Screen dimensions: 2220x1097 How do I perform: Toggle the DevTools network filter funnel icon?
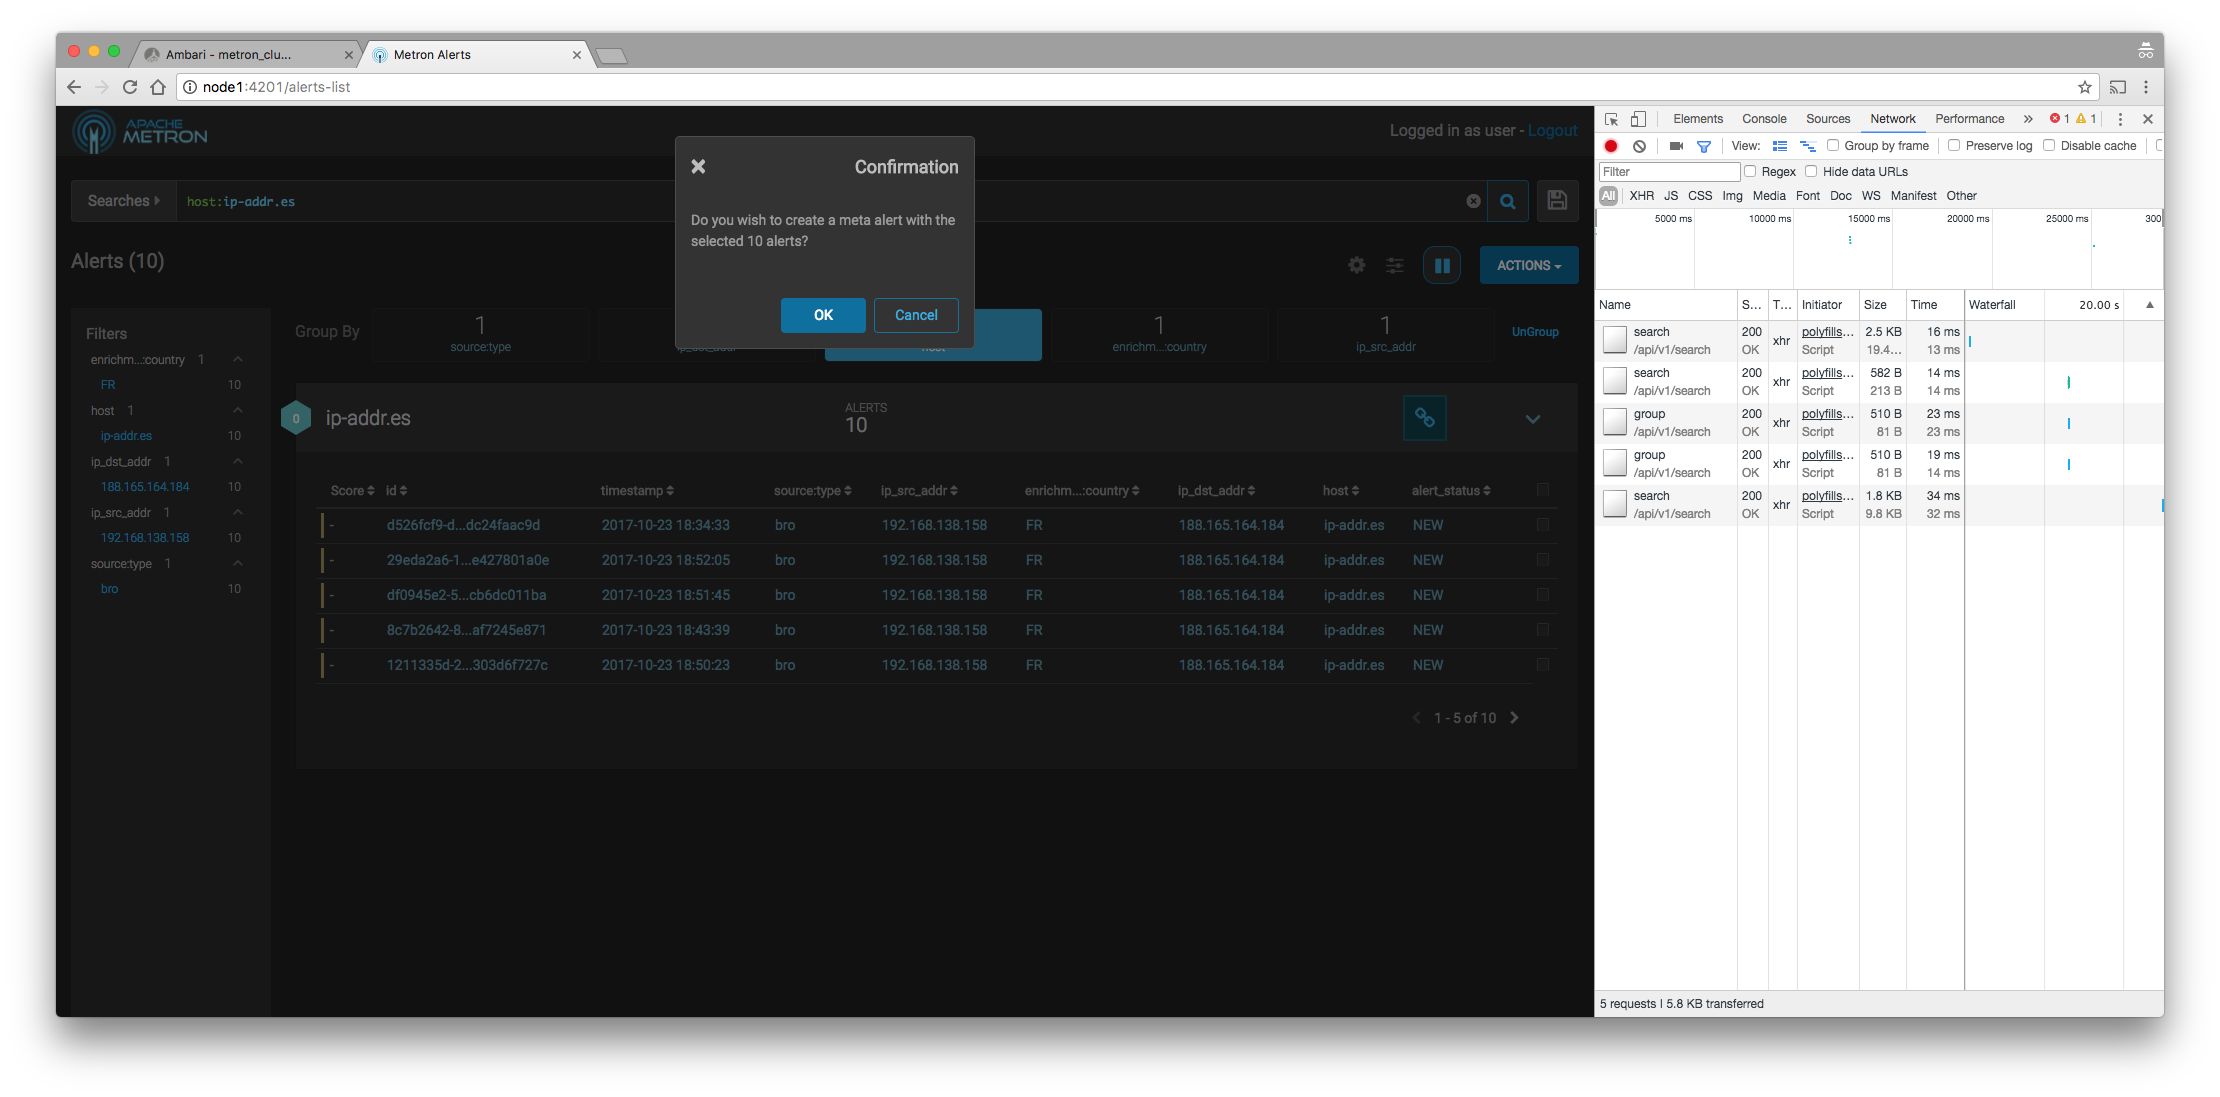1704,146
